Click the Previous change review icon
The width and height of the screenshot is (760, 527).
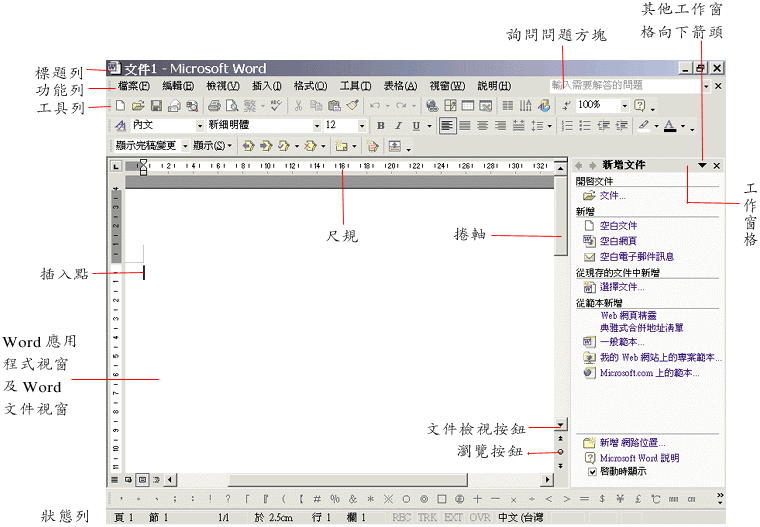pyautogui.click(x=249, y=145)
